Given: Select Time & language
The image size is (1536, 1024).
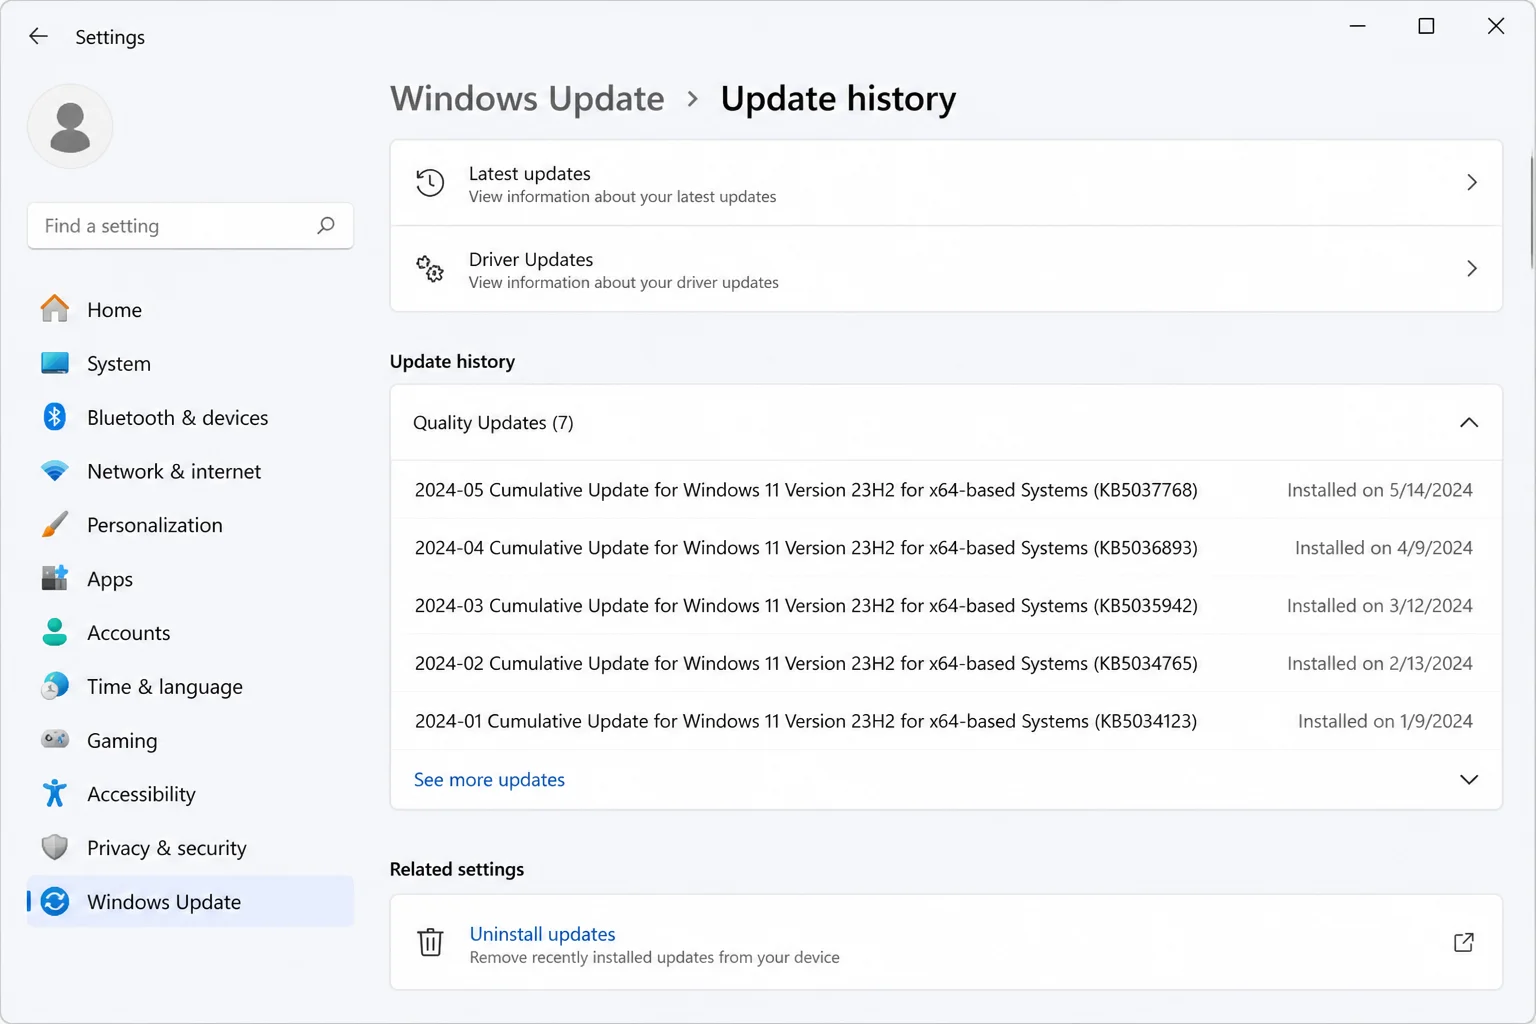Looking at the screenshot, I should [x=190, y=687].
